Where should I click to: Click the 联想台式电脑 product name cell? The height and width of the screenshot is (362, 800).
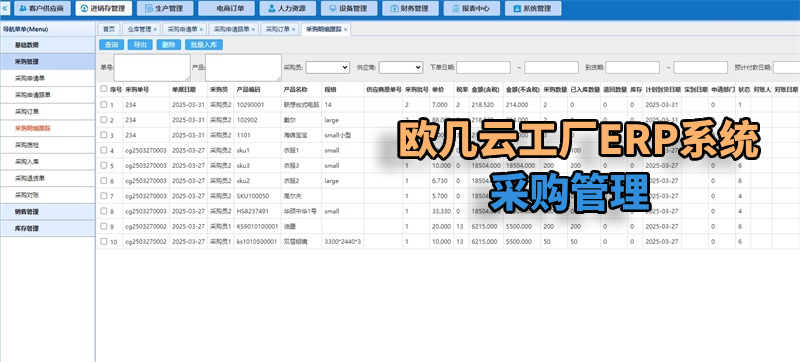pos(301,105)
